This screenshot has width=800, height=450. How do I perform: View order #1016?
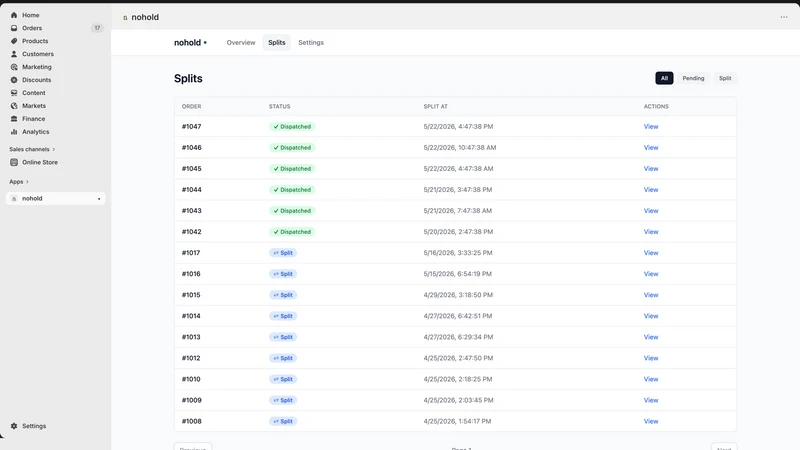(x=651, y=274)
